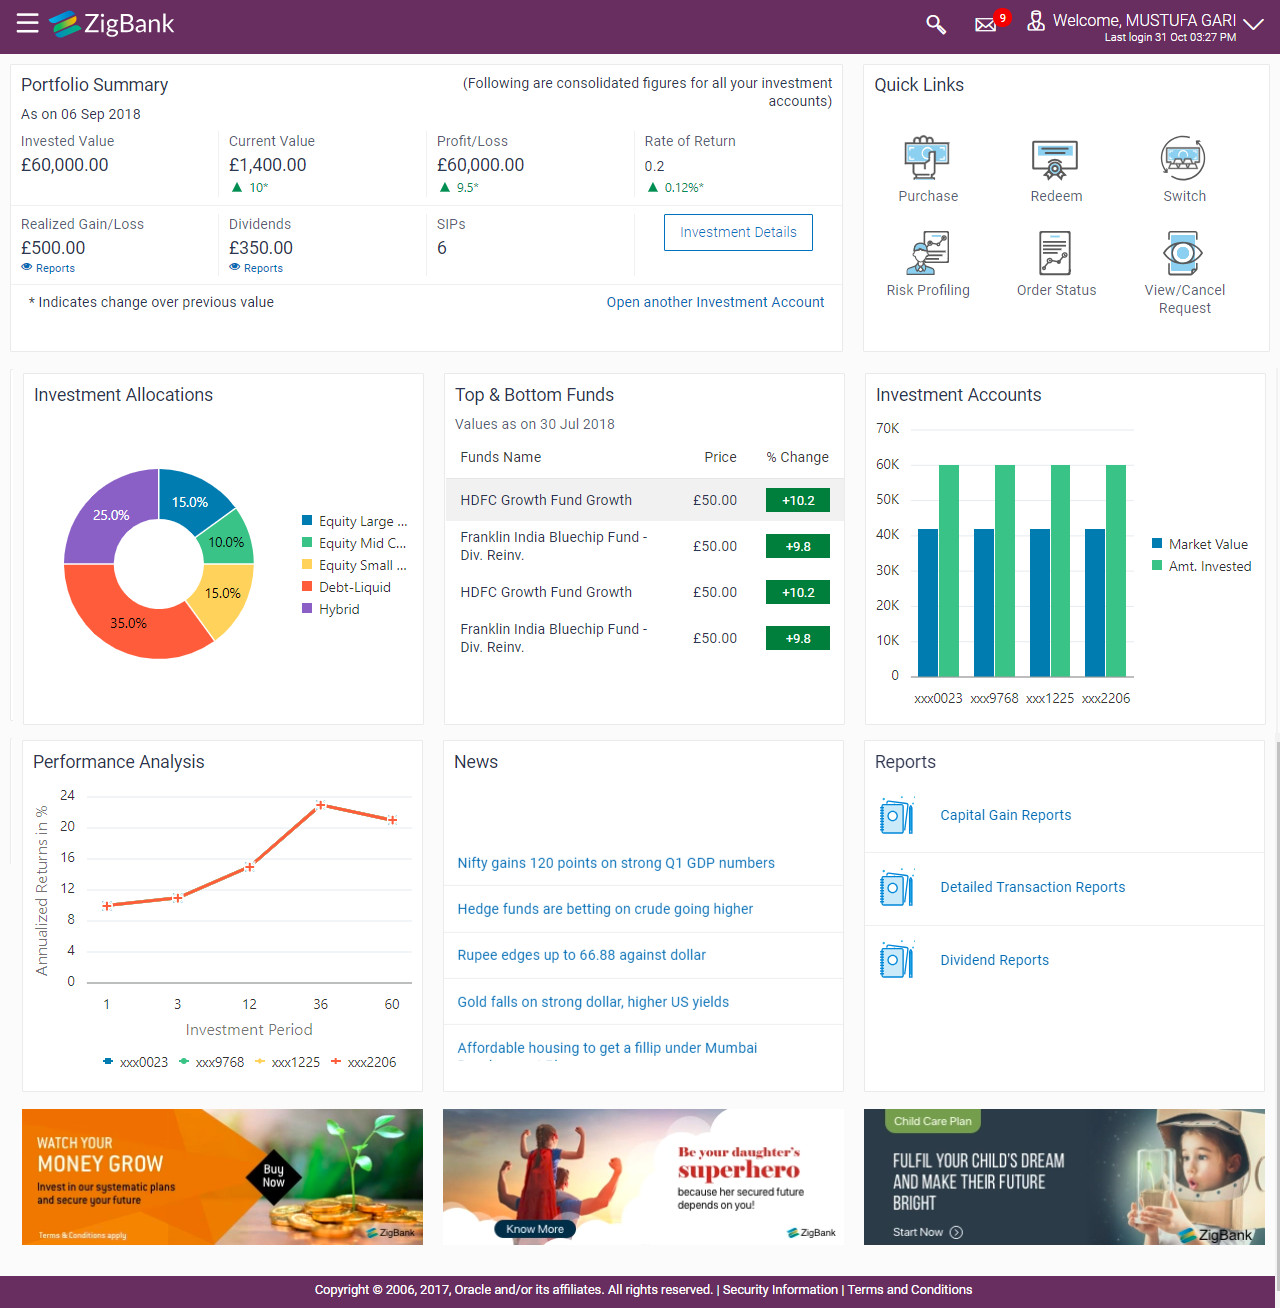Open the Switch quick link icon
1280x1308 pixels.
click(x=1183, y=158)
